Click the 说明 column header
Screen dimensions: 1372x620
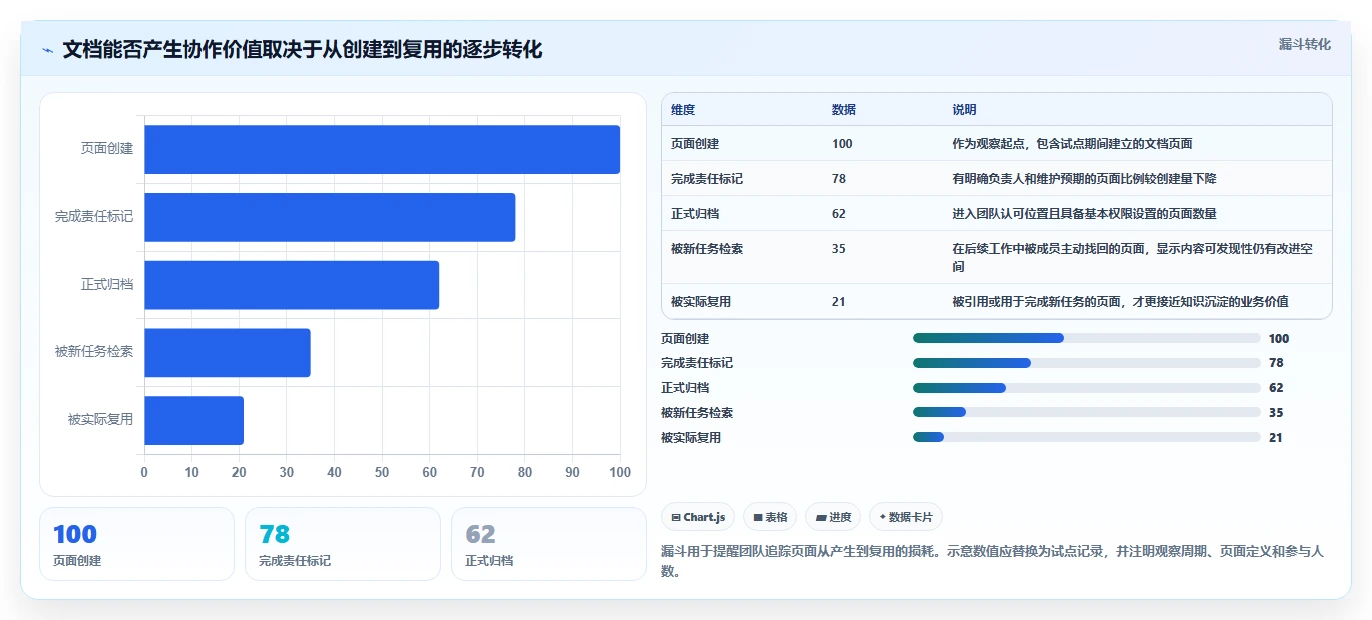pos(965,110)
